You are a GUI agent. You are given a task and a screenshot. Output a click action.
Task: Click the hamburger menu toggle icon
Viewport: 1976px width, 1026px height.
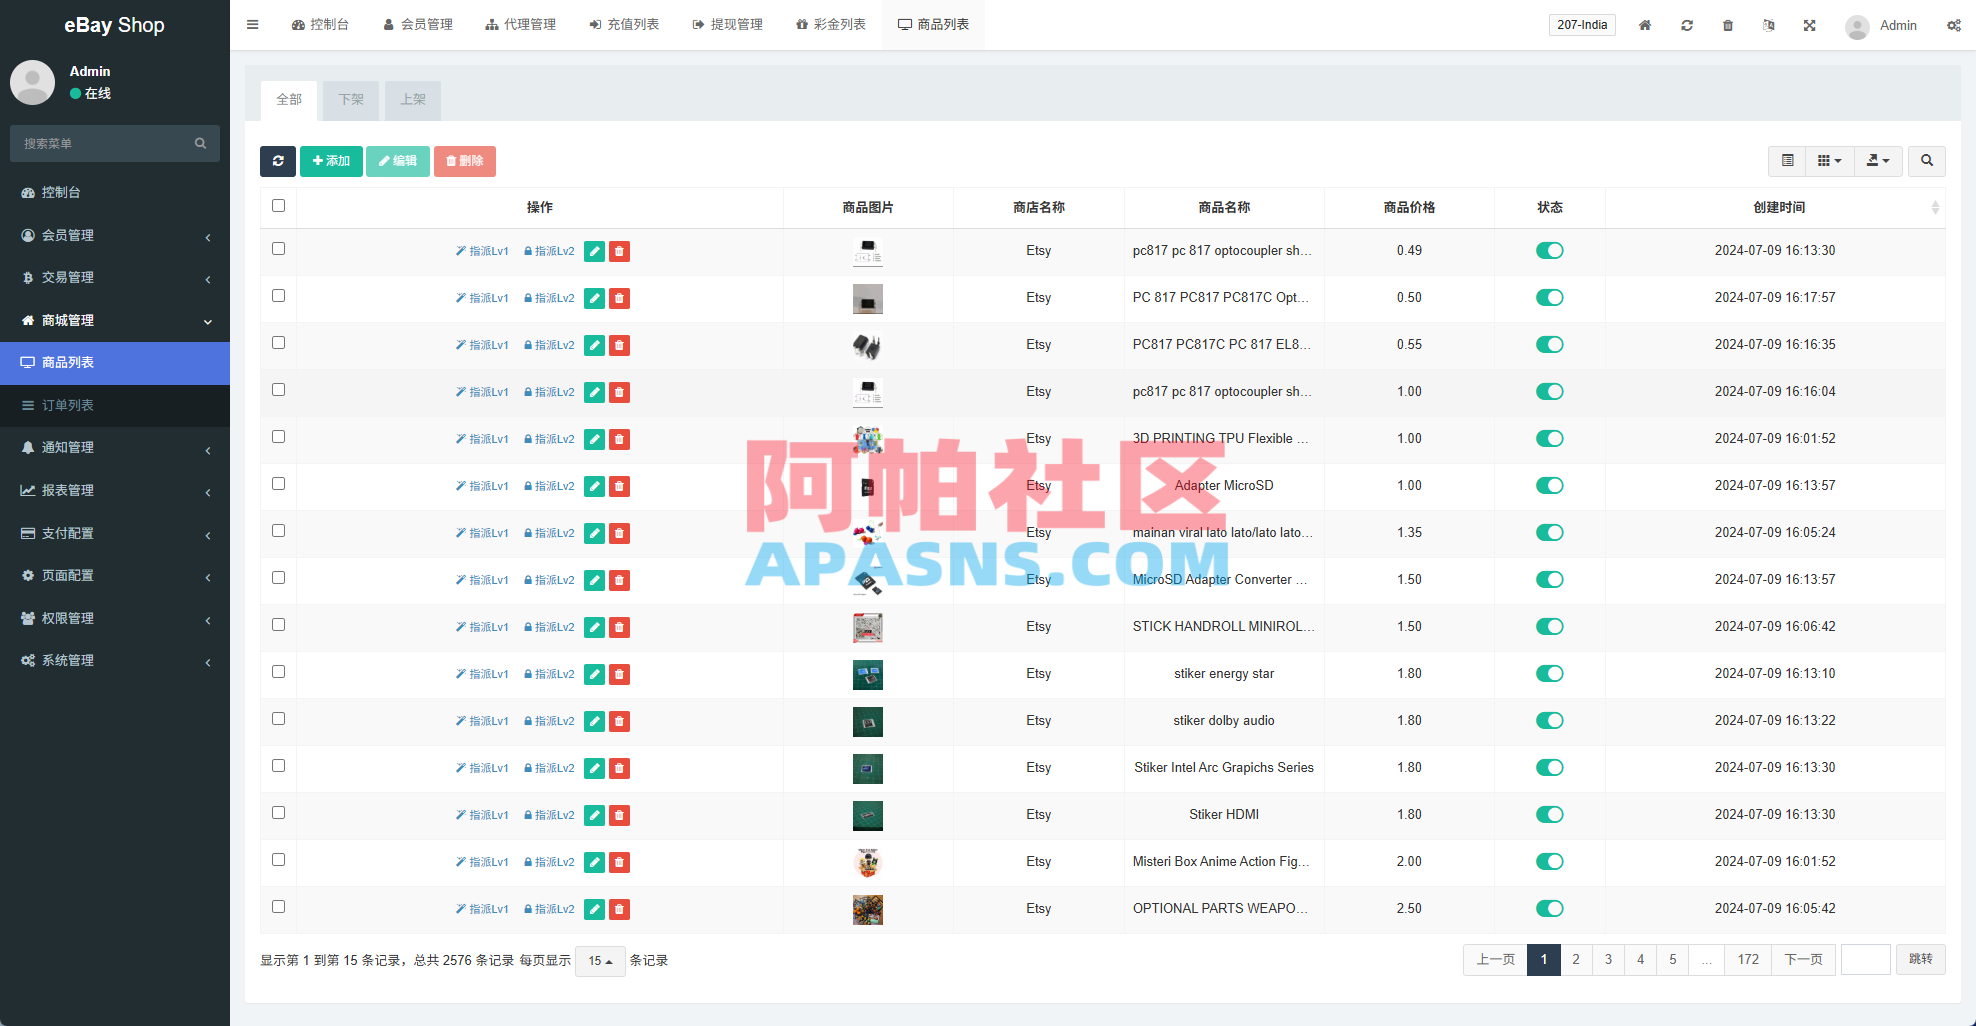253,25
